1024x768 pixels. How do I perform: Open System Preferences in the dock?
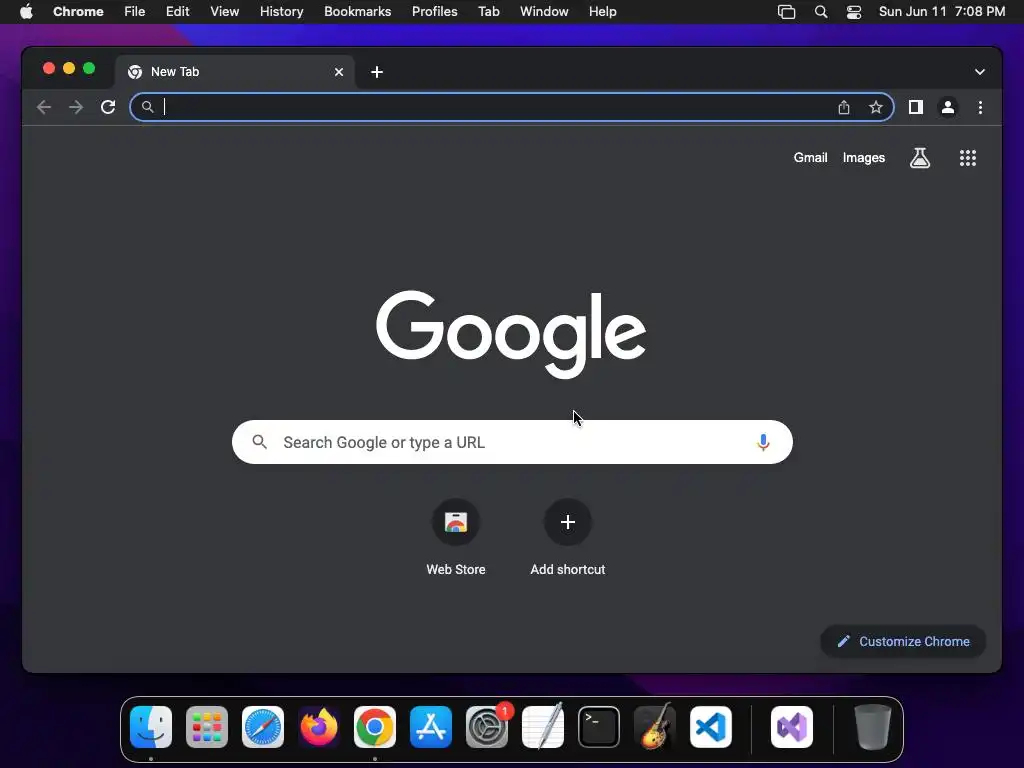pos(487,727)
